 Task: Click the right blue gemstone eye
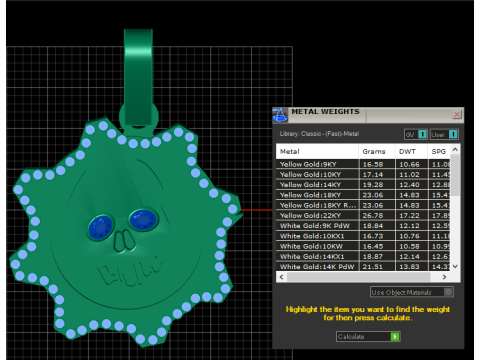[x=143, y=220]
